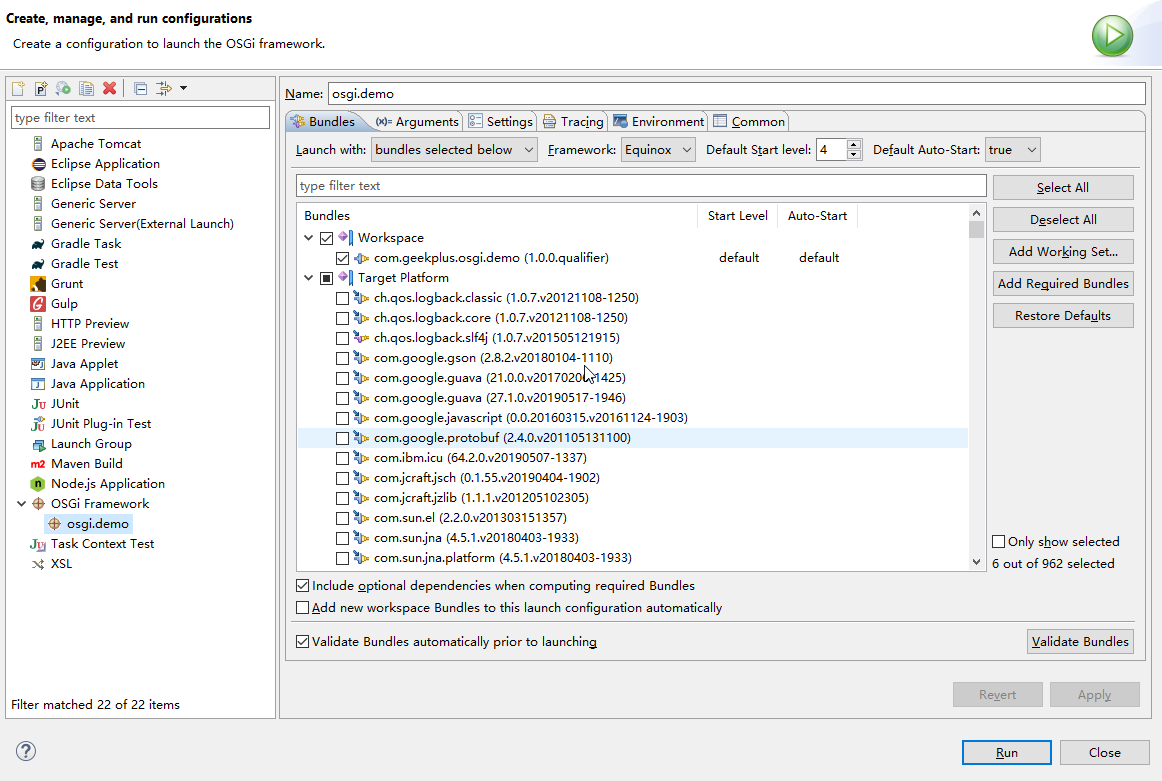Image resolution: width=1162 pixels, height=781 pixels.
Task: Click the Java Applet icon
Action: click(x=38, y=364)
